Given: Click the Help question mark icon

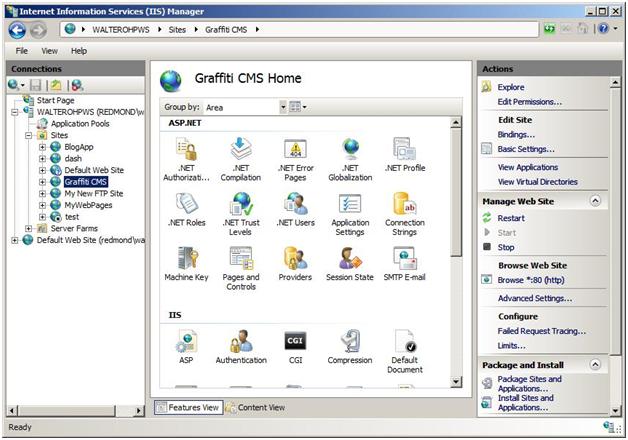Looking at the screenshot, I should [604, 28].
